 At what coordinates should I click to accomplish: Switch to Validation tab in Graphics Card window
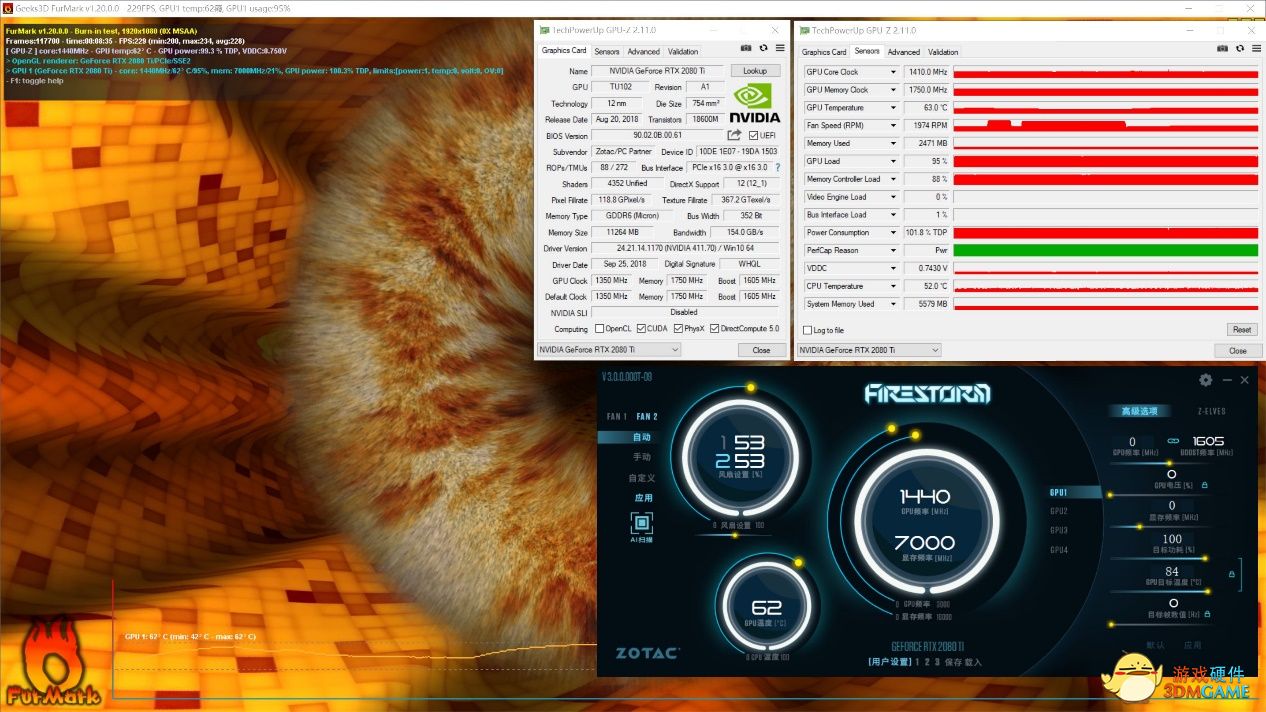click(683, 52)
